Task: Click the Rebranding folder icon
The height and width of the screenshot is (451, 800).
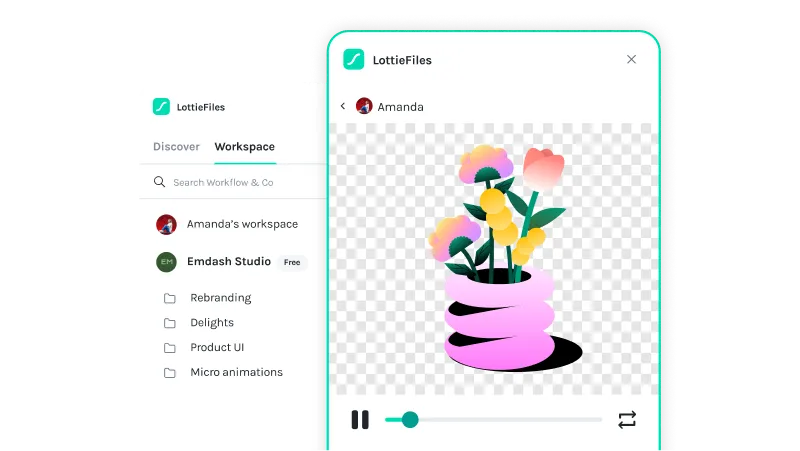Action: pos(169,298)
